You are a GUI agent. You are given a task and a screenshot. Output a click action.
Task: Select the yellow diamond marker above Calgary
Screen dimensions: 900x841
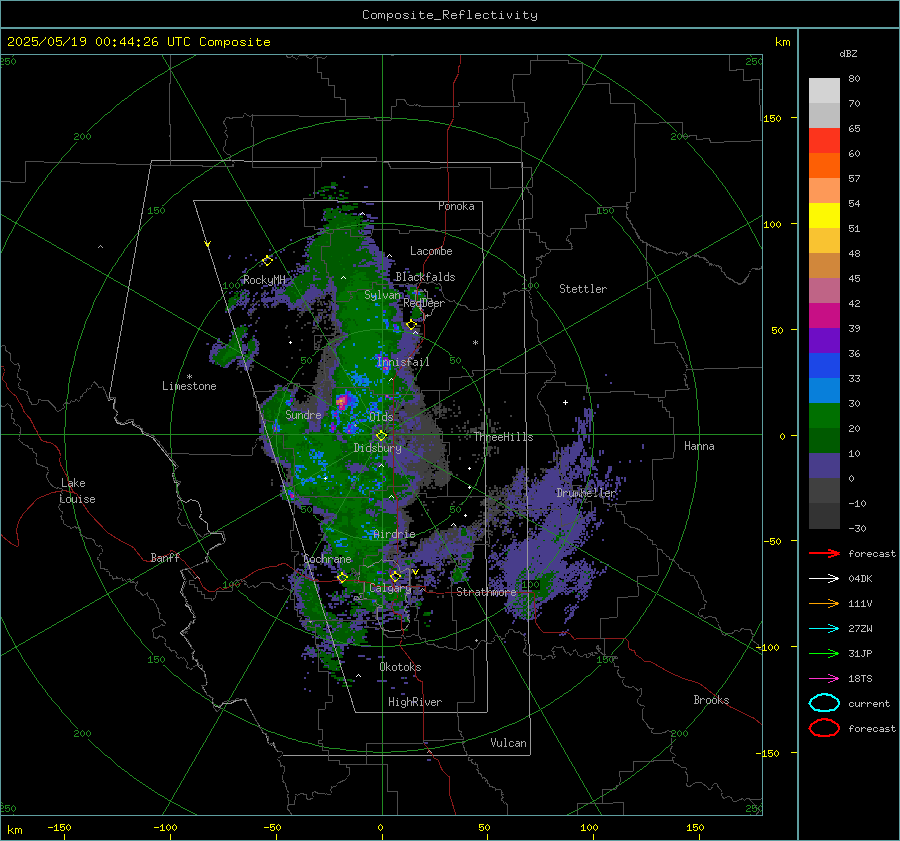click(395, 576)
